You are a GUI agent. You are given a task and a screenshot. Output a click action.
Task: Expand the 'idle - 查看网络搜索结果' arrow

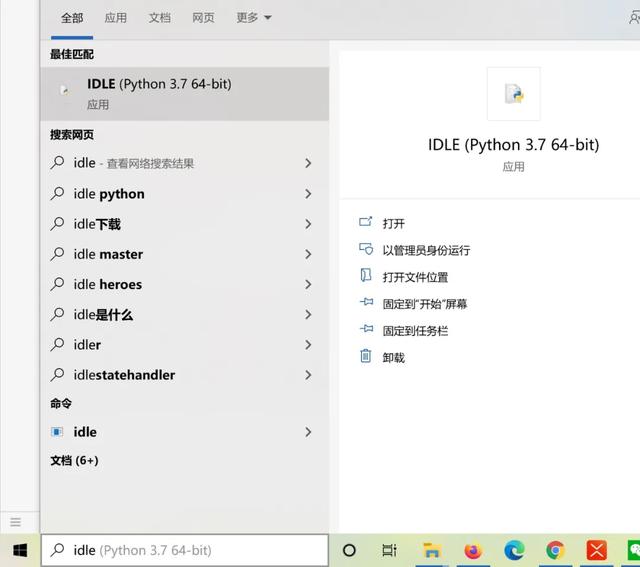(x=308, y=163)
